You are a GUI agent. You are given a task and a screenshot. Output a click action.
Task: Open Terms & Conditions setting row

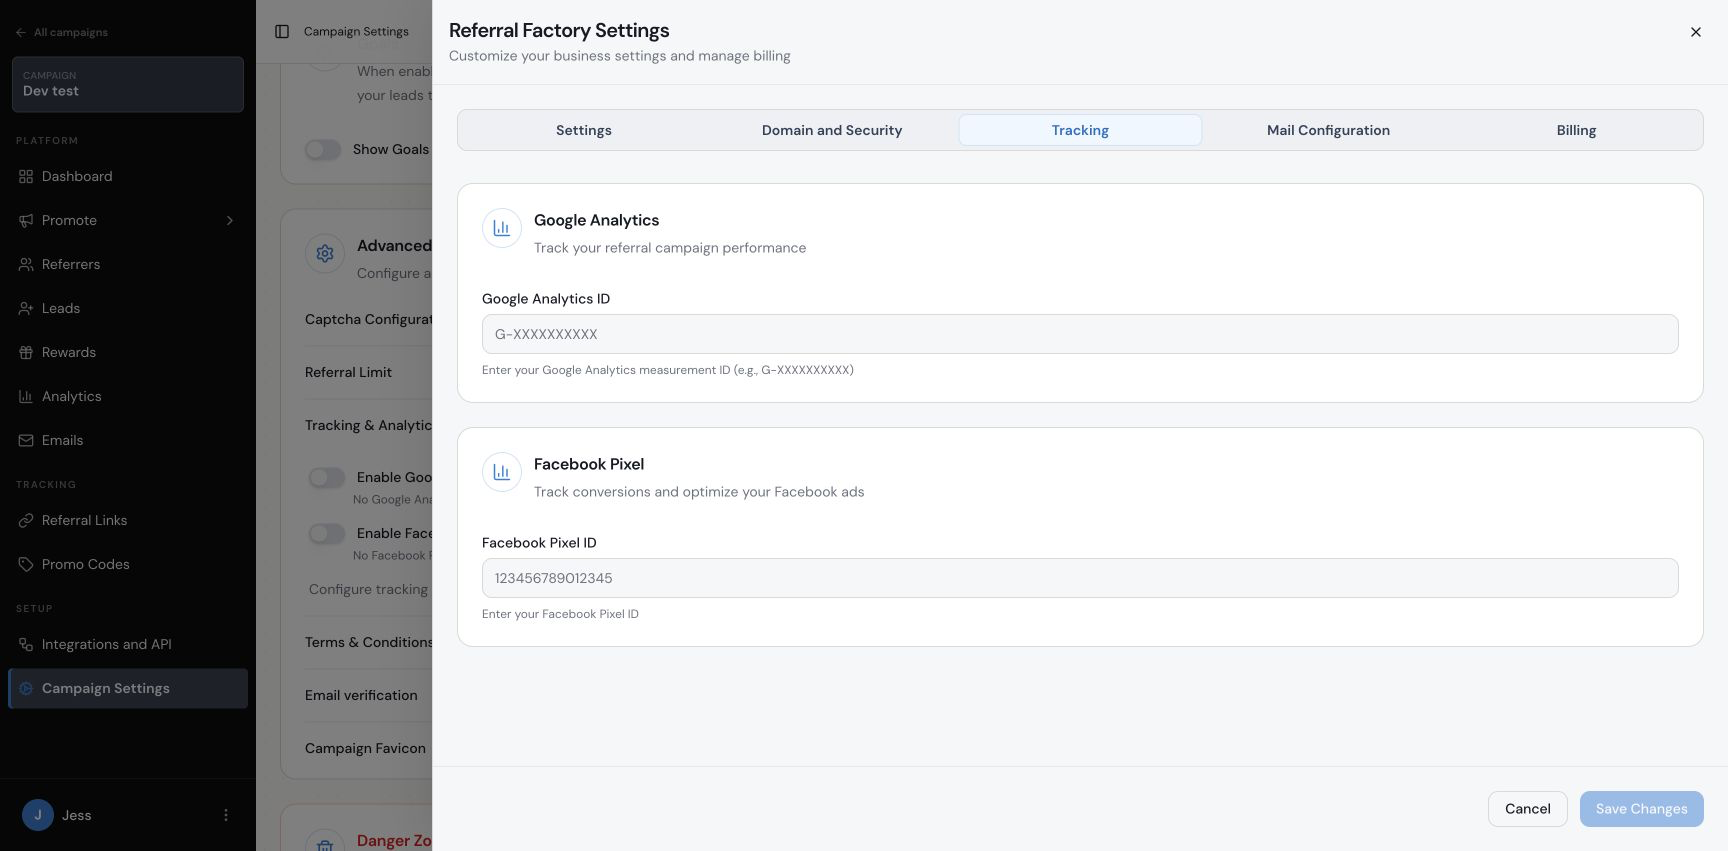pos(368,642)
